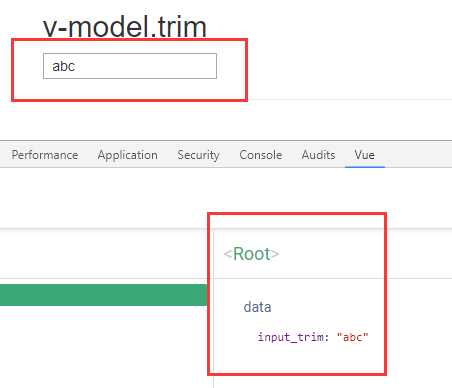Click the closing angle bracket after Root
The height and width of the screenshot is (388, 452).
(x=275, y=255)
